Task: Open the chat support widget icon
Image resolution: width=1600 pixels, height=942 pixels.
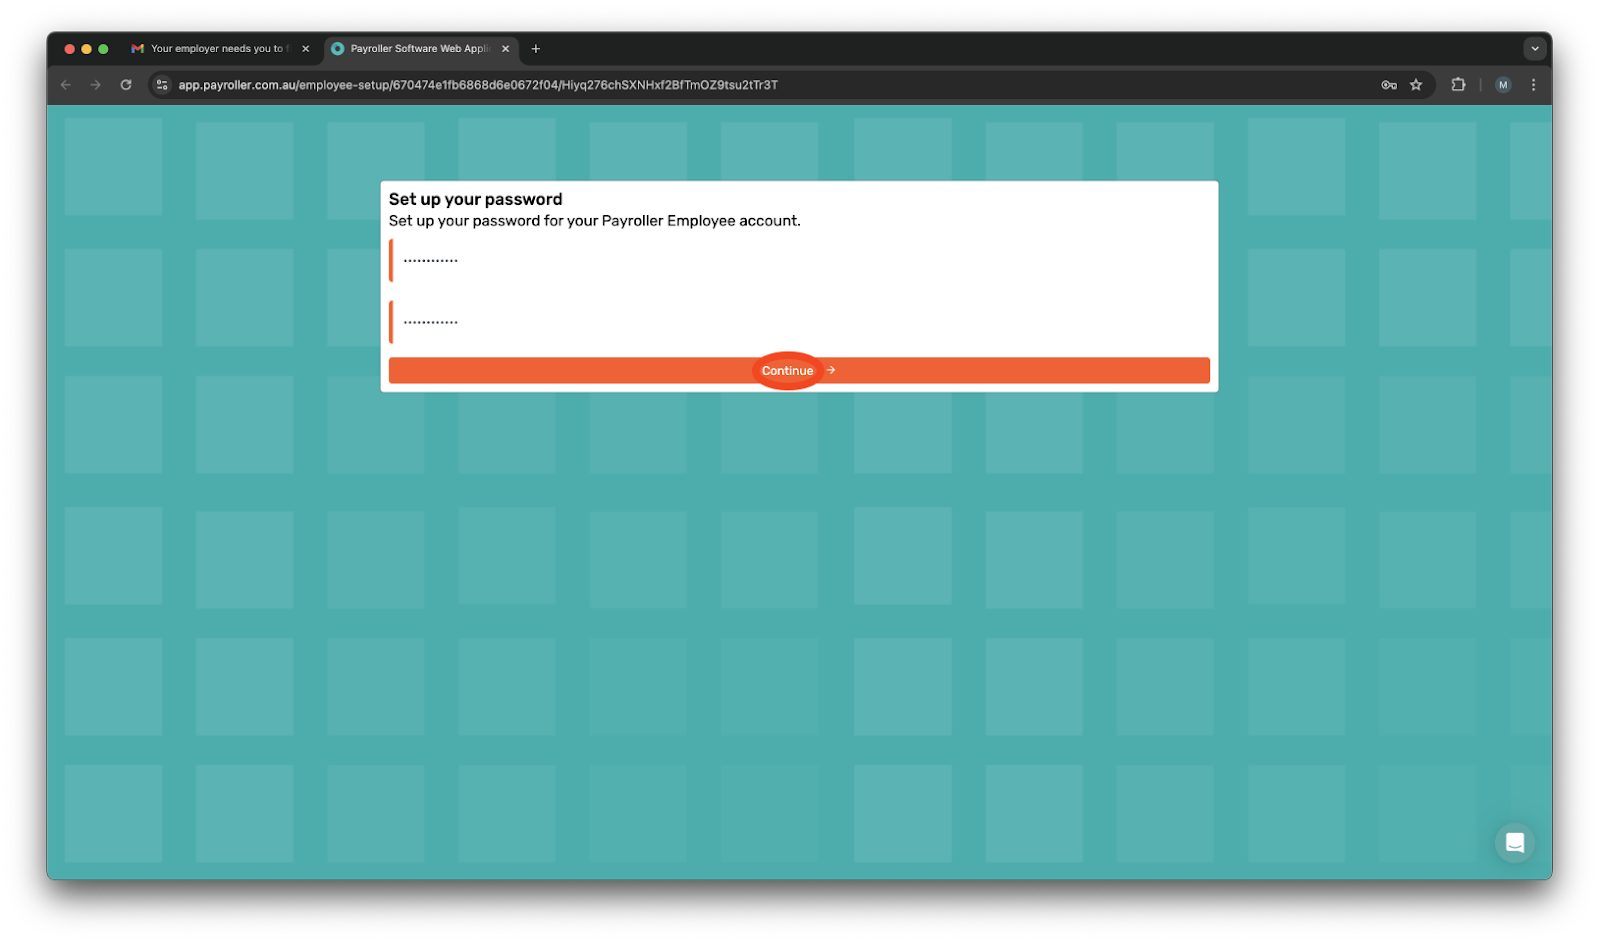Action: (1514, 843)
